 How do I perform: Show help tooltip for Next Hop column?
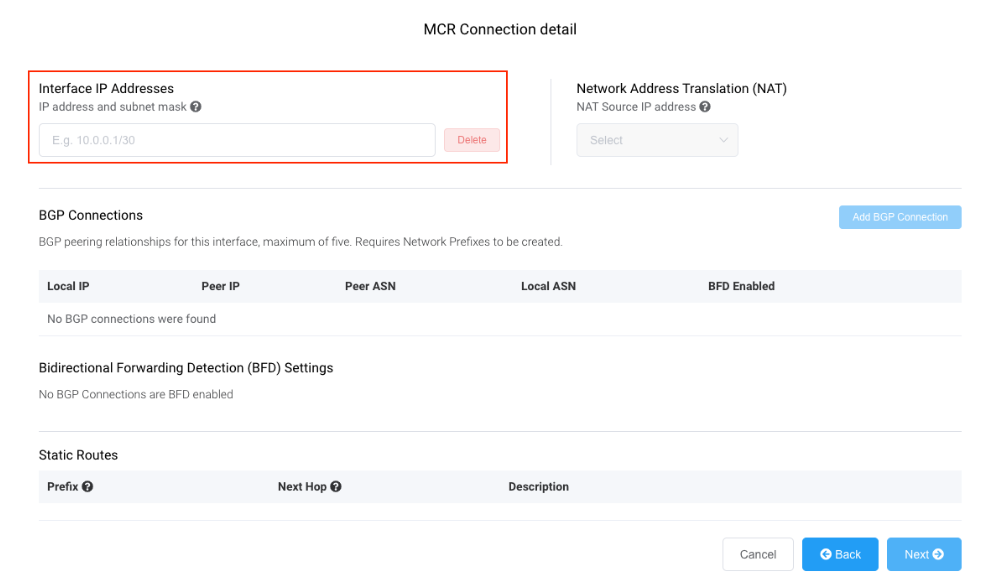(336, 486)
